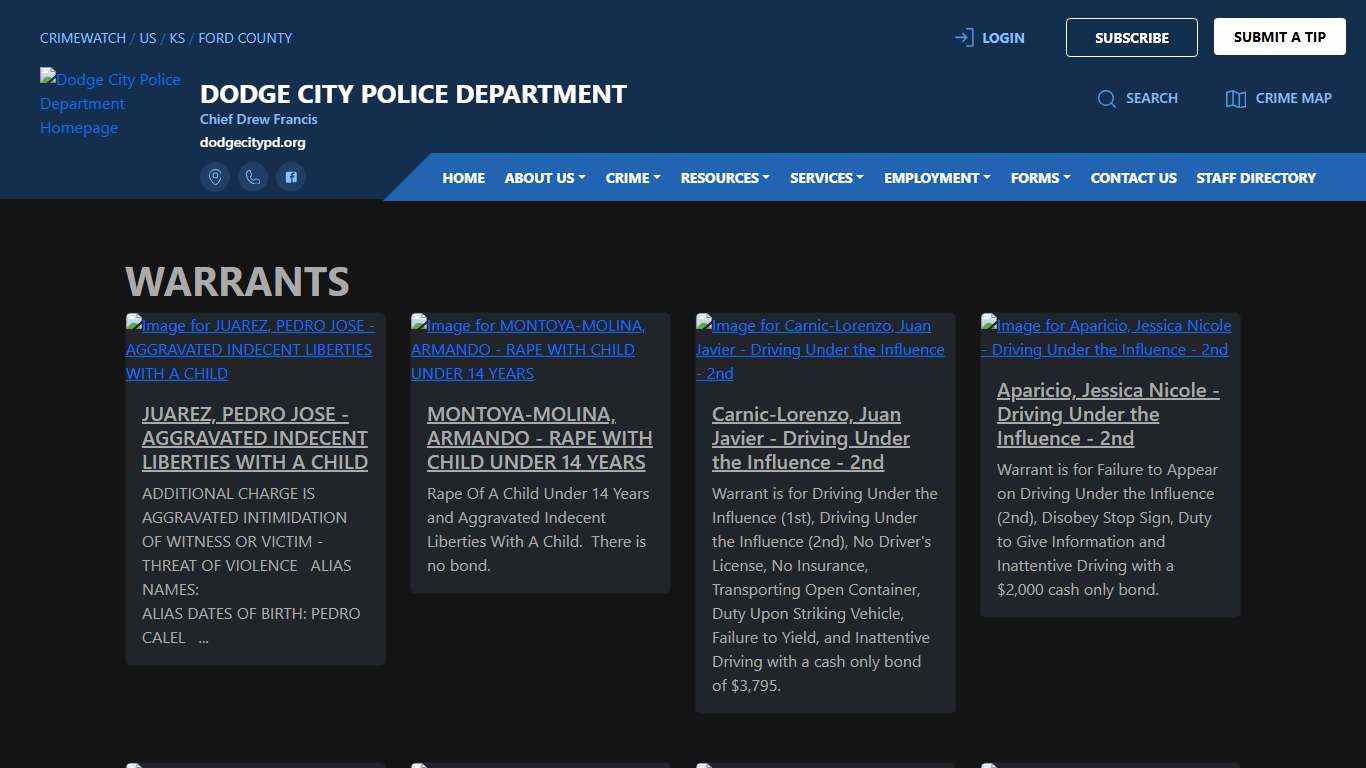Click the SUBSCRIBE button
1366x768 pixels.
pos(1131,37)
